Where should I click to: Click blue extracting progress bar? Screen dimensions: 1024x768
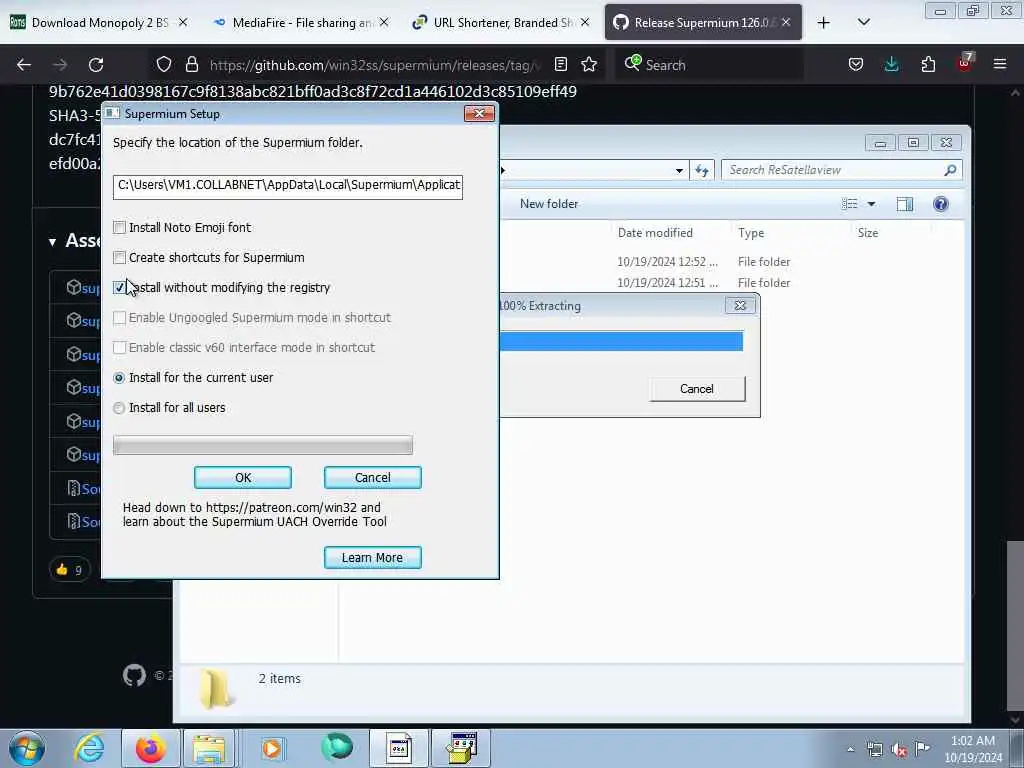[x=621, y=341]
